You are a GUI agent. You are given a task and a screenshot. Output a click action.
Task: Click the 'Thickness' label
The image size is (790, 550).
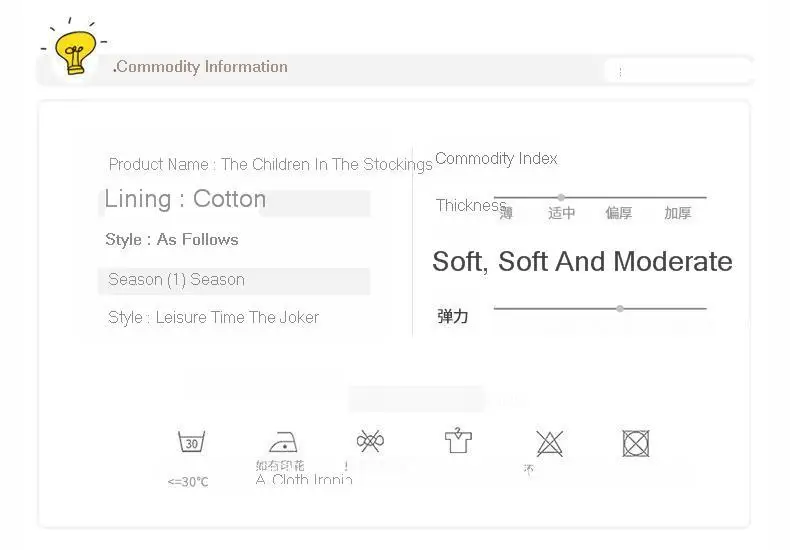click(471, 205)
